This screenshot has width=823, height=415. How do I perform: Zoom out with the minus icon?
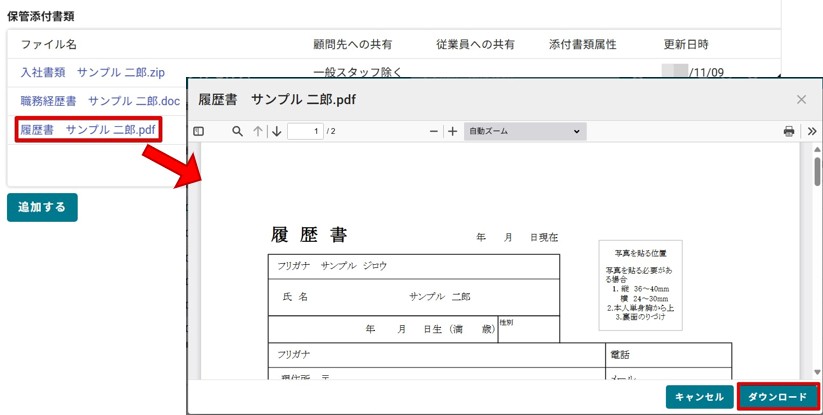(434, 132)
